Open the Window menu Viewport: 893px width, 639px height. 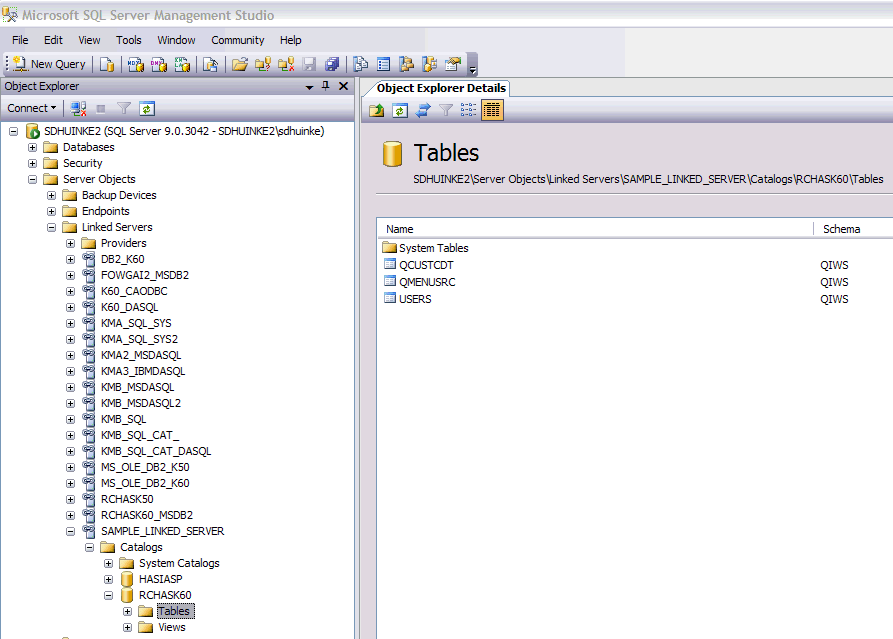(176, 40)
